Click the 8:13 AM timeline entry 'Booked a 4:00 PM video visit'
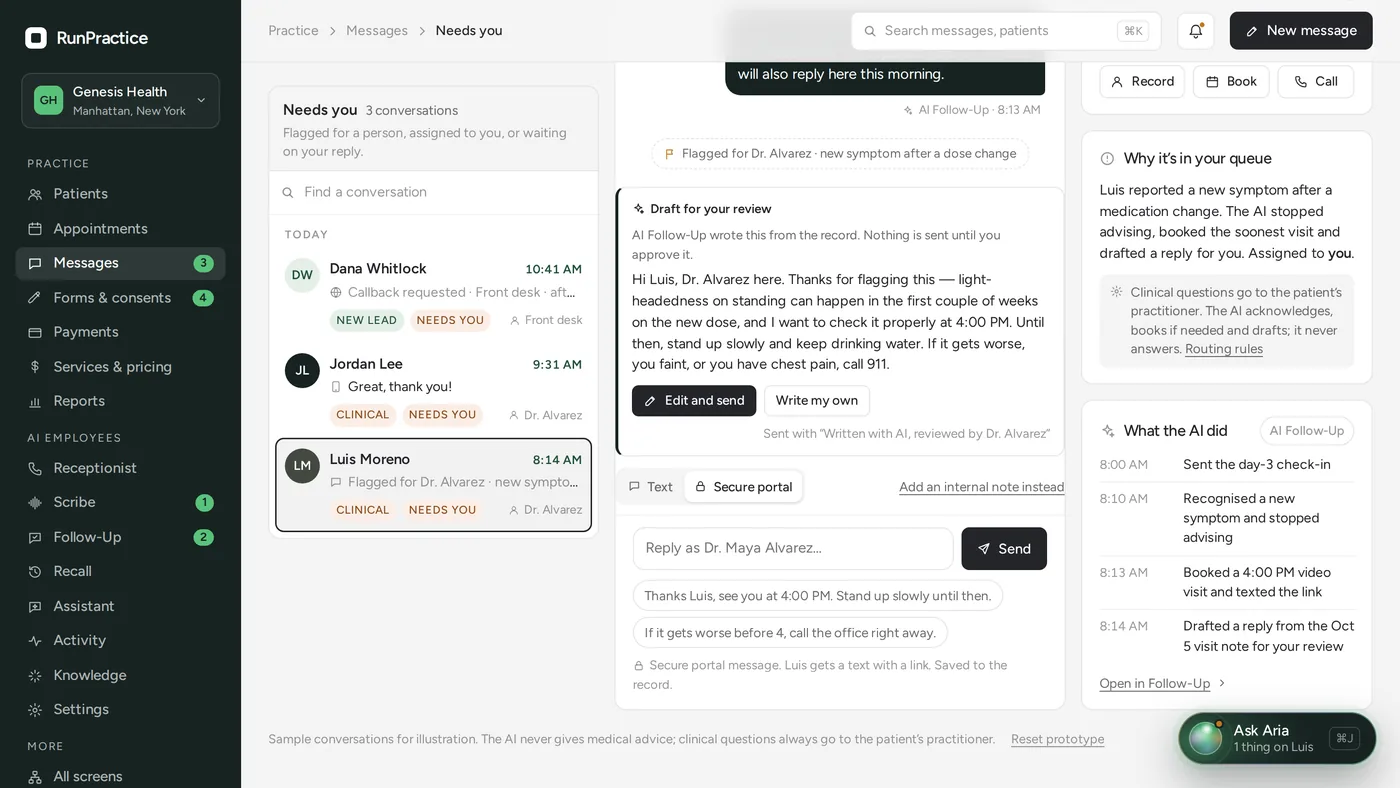 (1227, 582)
